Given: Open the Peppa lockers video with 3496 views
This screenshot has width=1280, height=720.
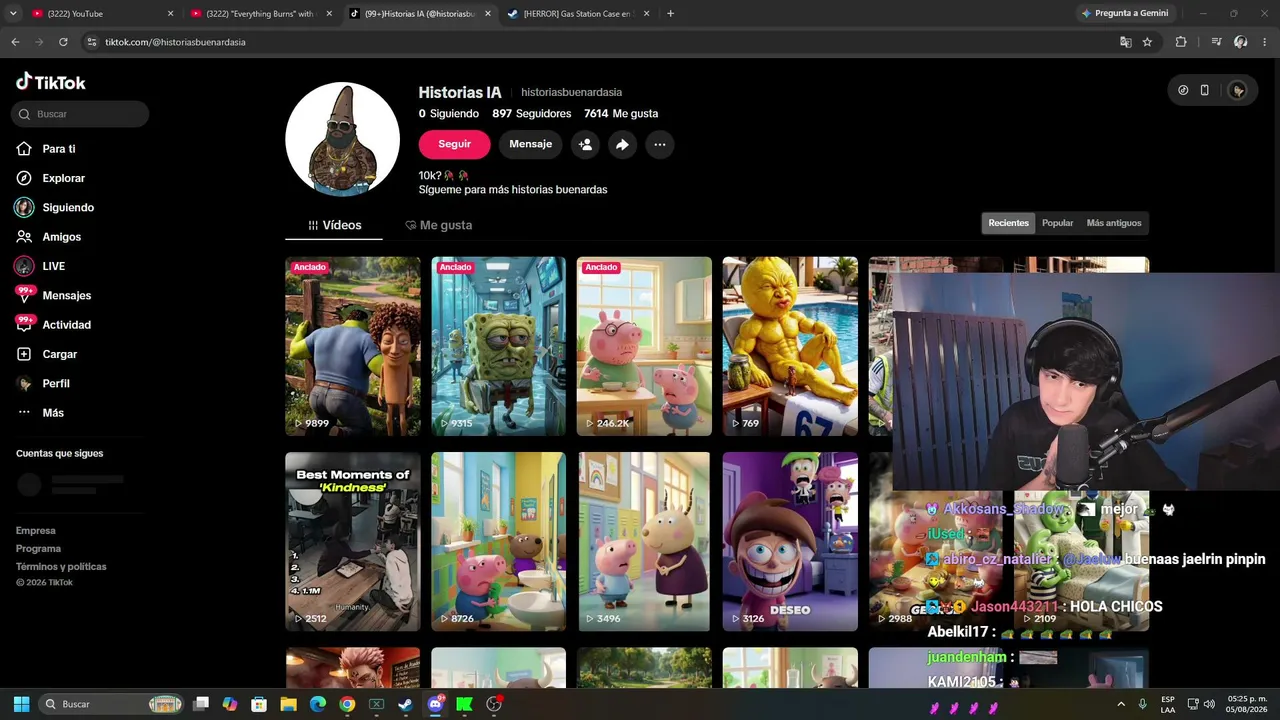Looking at the screenshot, I should click(x=644, y=541).
